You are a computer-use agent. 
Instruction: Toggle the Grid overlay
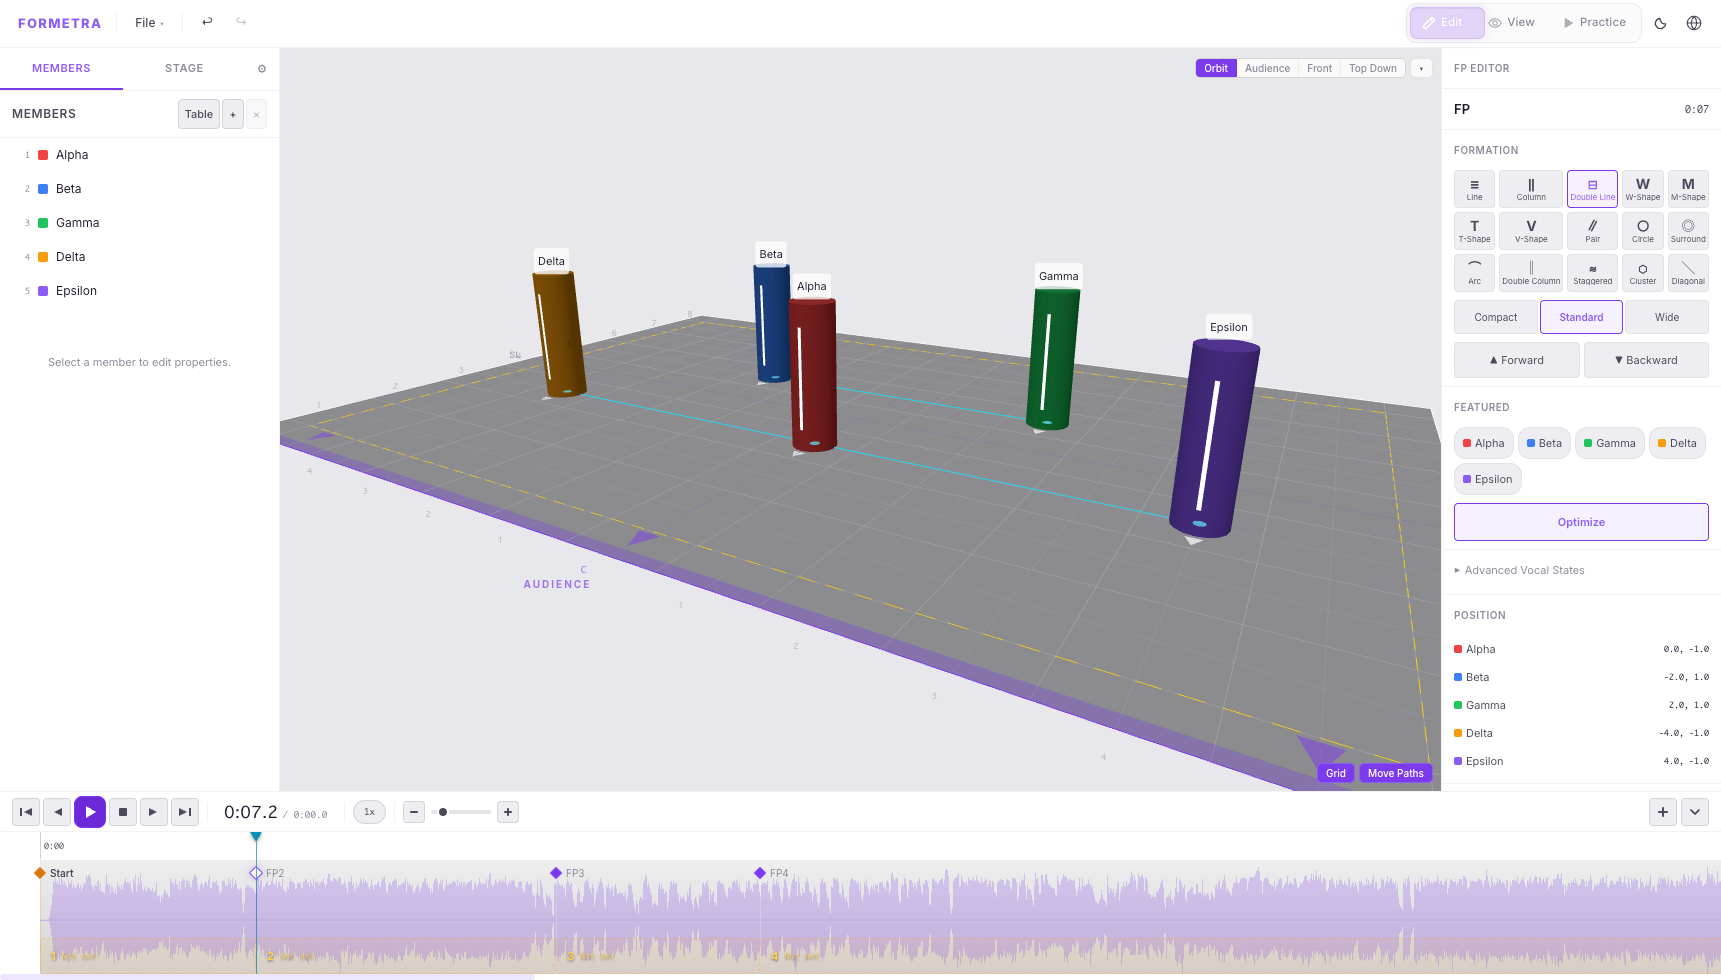(1335, 773)
